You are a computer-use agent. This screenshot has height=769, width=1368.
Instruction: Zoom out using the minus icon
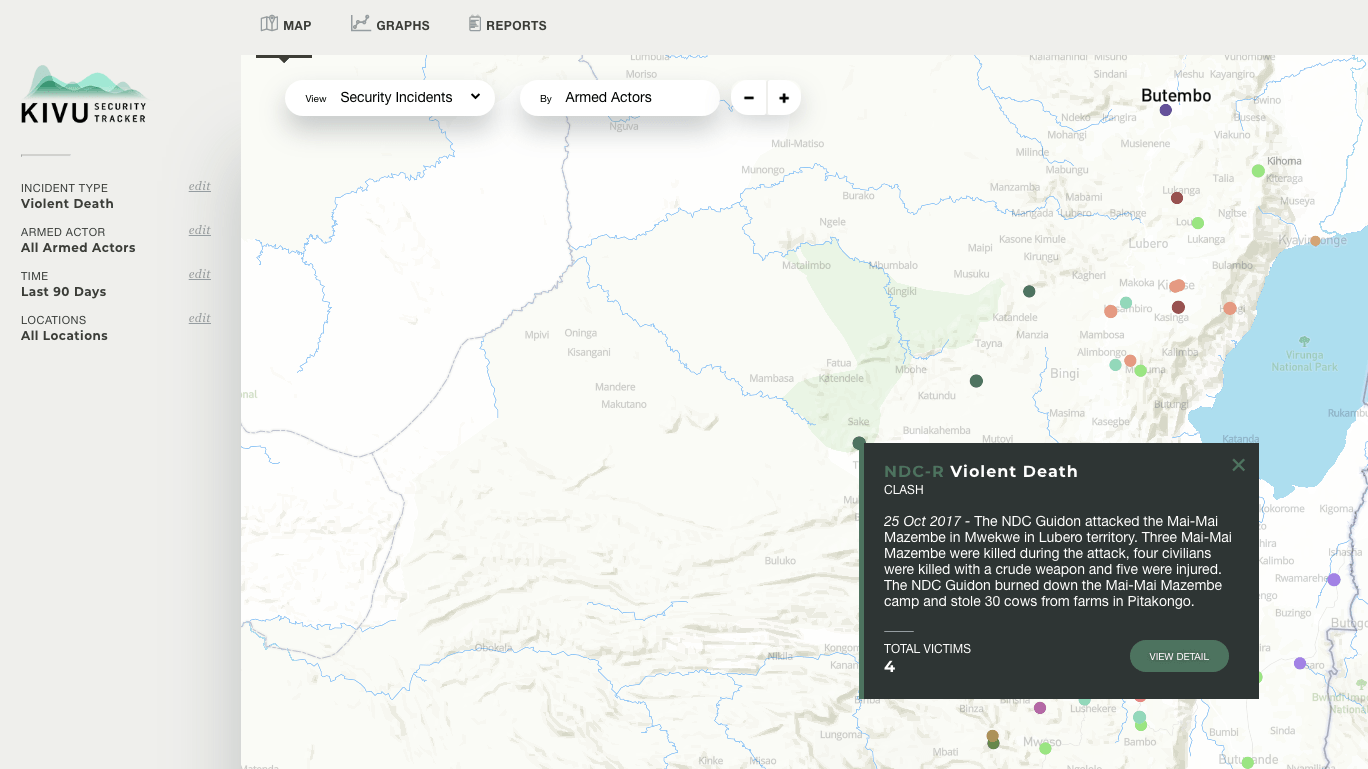pos(749,97)
